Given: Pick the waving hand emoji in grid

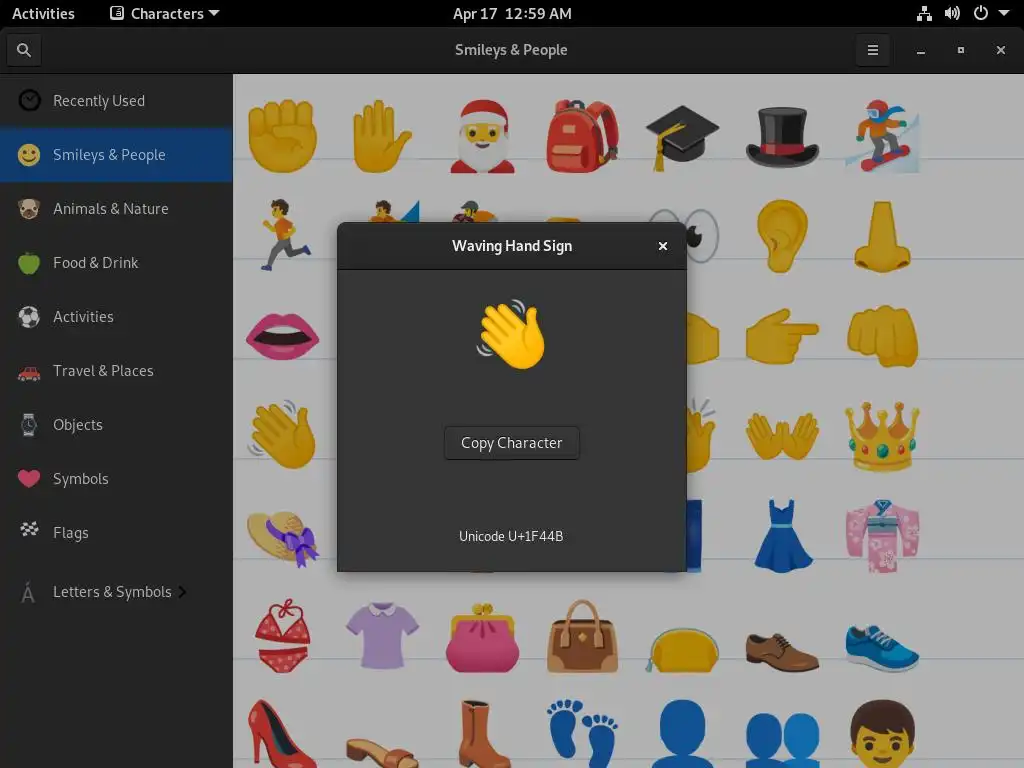Looking at the screenshot, I should click(282, 436).
